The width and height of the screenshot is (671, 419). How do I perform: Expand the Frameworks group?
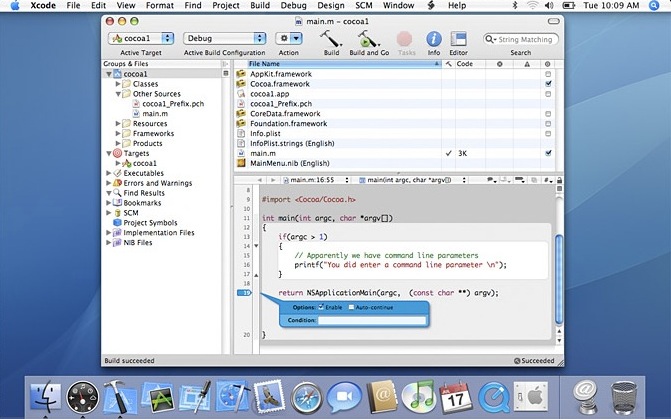point(118,134)
